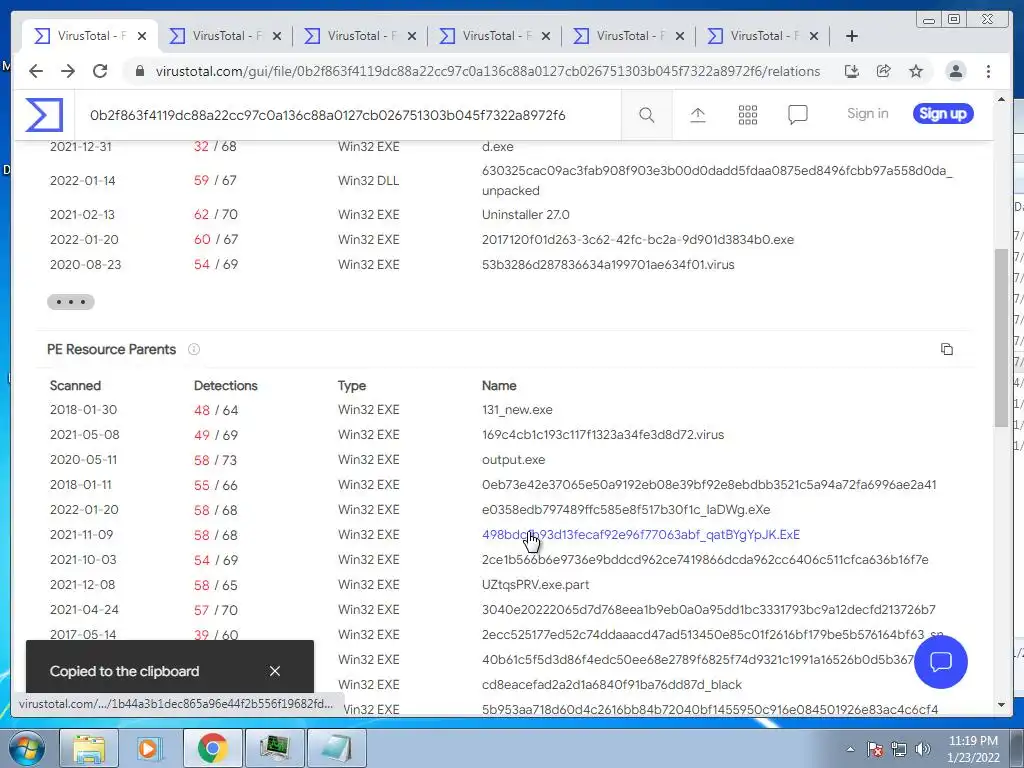Open the apps grid icon
1024x768 pixels.
click(x=748, y=115)
